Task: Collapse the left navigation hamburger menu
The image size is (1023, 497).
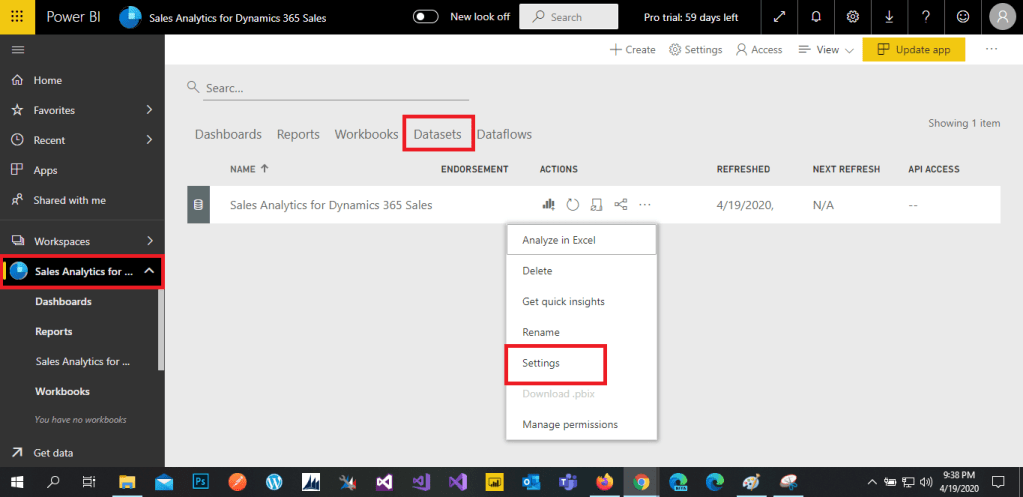Action: click(18, 50)
